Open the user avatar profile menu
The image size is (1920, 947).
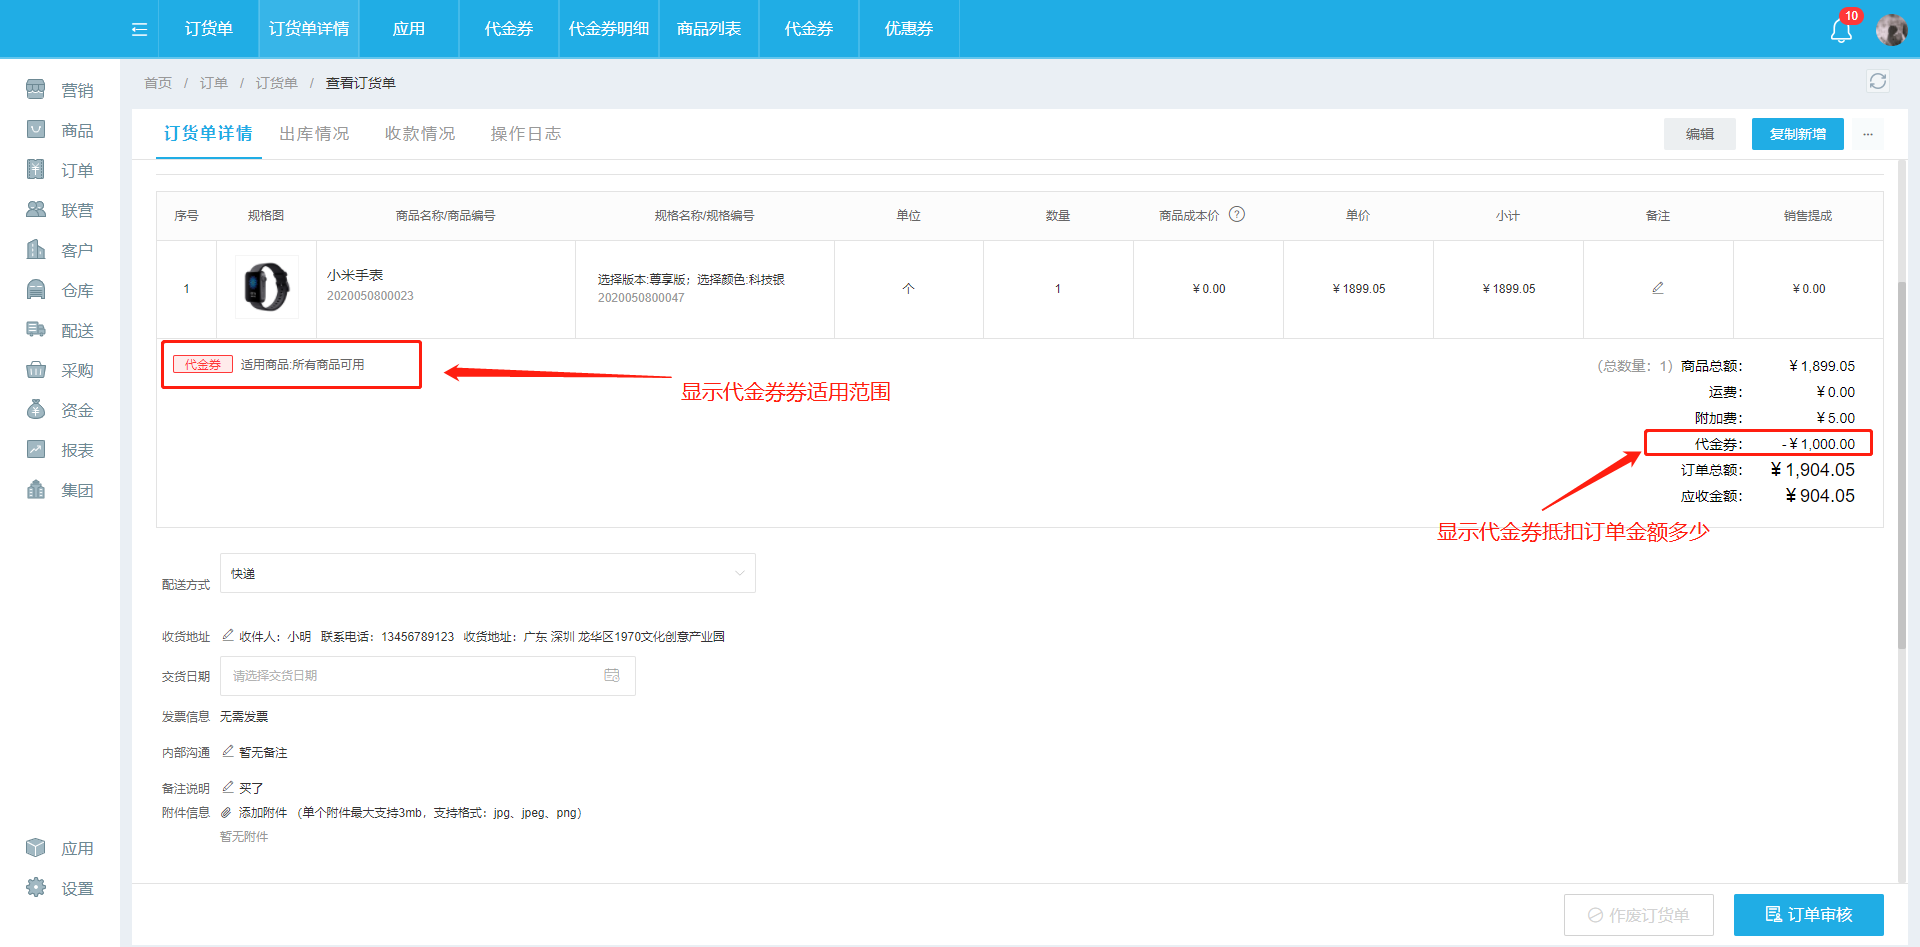coord(1891,30)
